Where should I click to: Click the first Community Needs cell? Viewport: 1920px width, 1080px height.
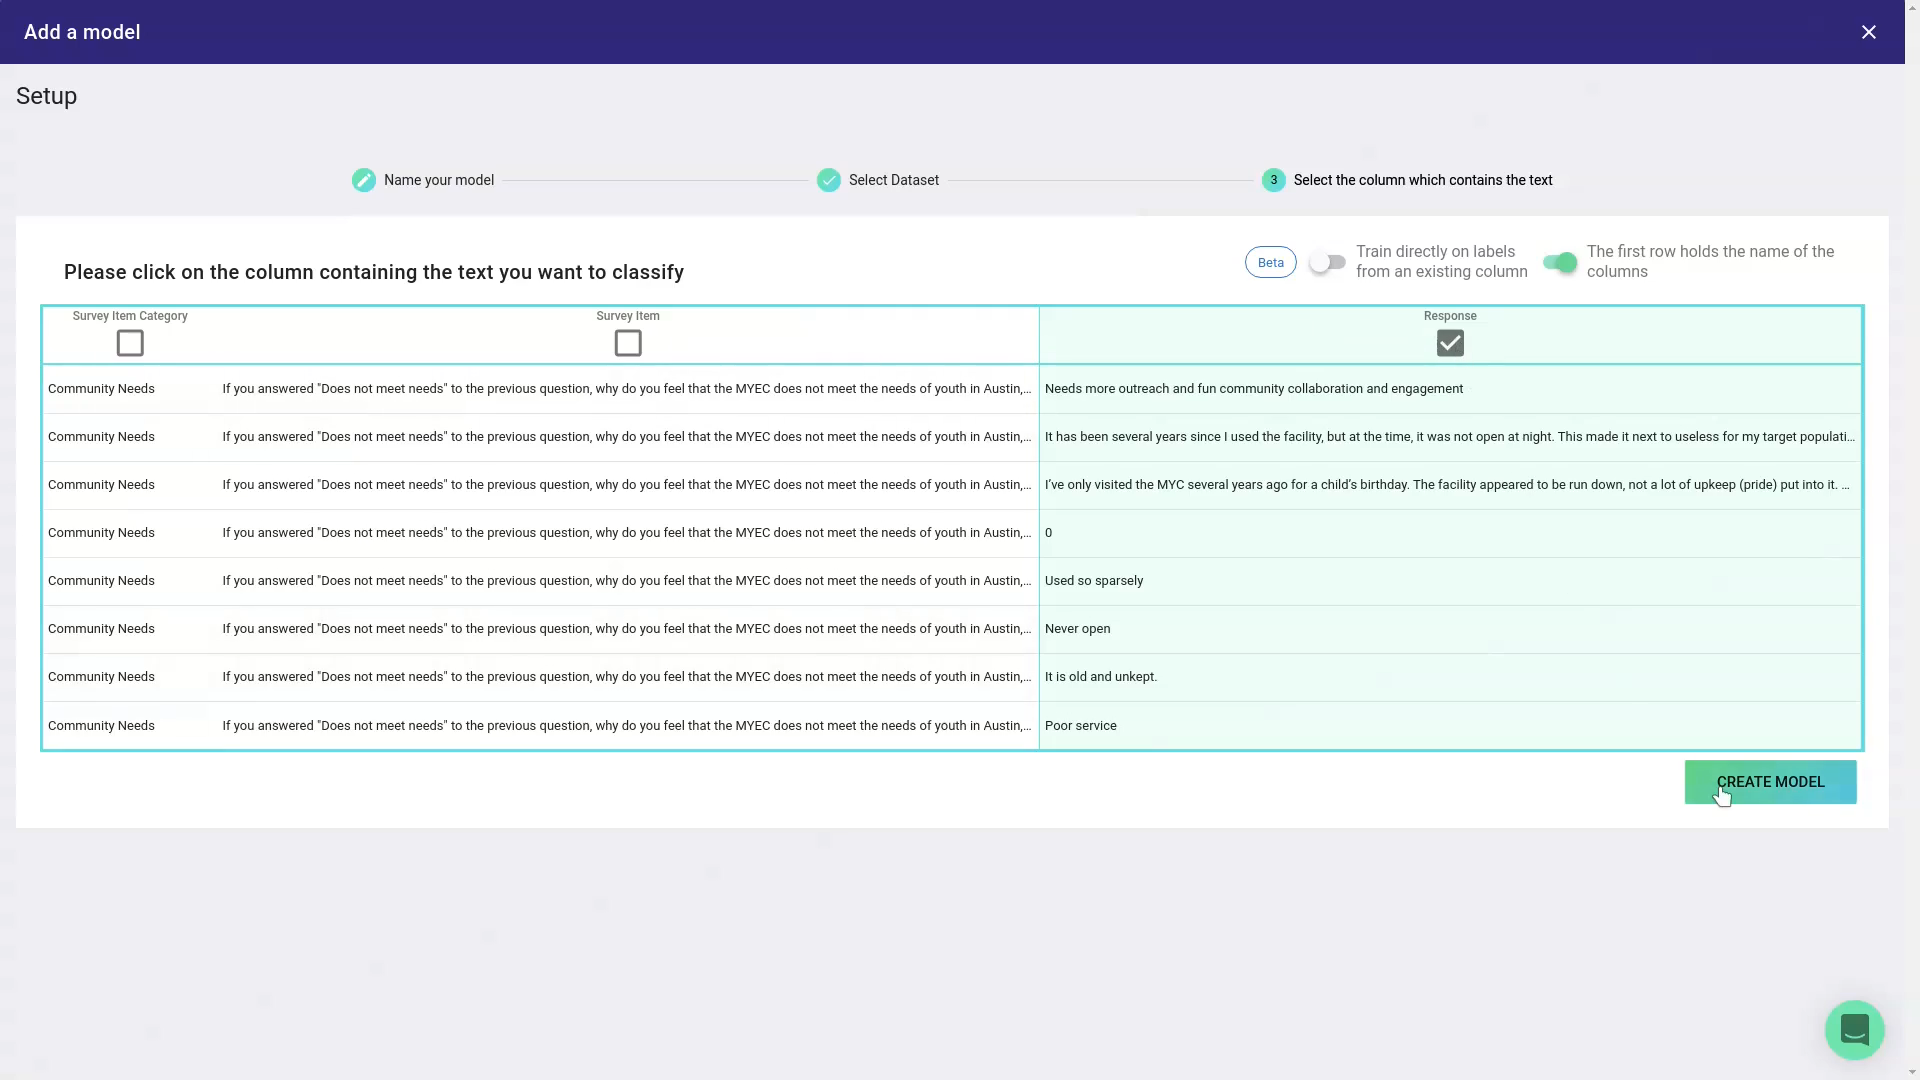[x=101, y=389]
